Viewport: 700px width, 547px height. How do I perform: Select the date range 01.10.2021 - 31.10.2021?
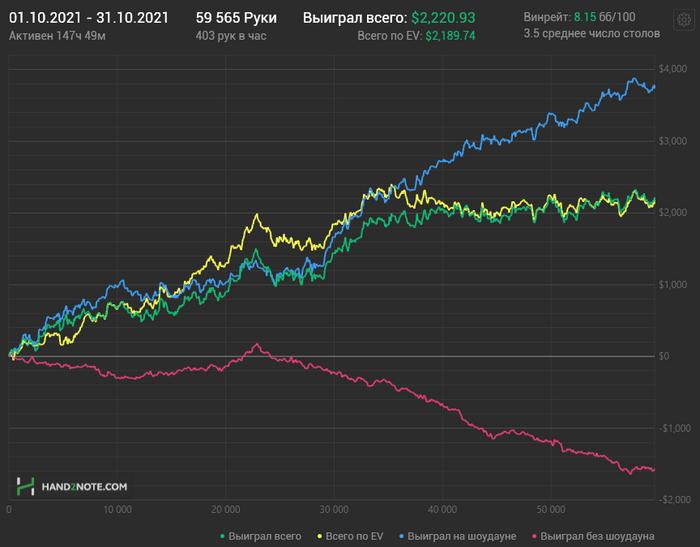pyautogui.click(x=89, y=18)
